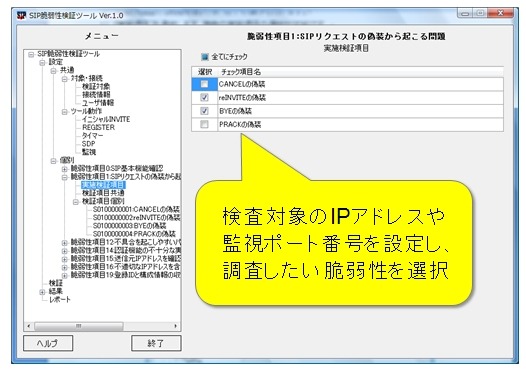Viewport: 526px width, 369px height.
Task: Uncheck the reINVITEの偽装 checkbox
Action: pos(204,97)
